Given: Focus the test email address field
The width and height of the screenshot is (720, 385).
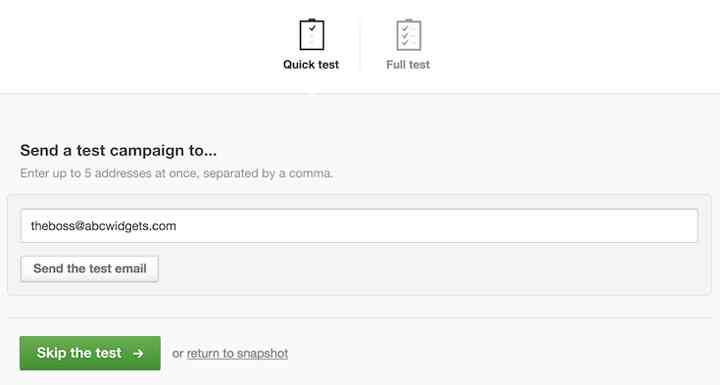Looking at the screenshot, I should click(359, 226).
